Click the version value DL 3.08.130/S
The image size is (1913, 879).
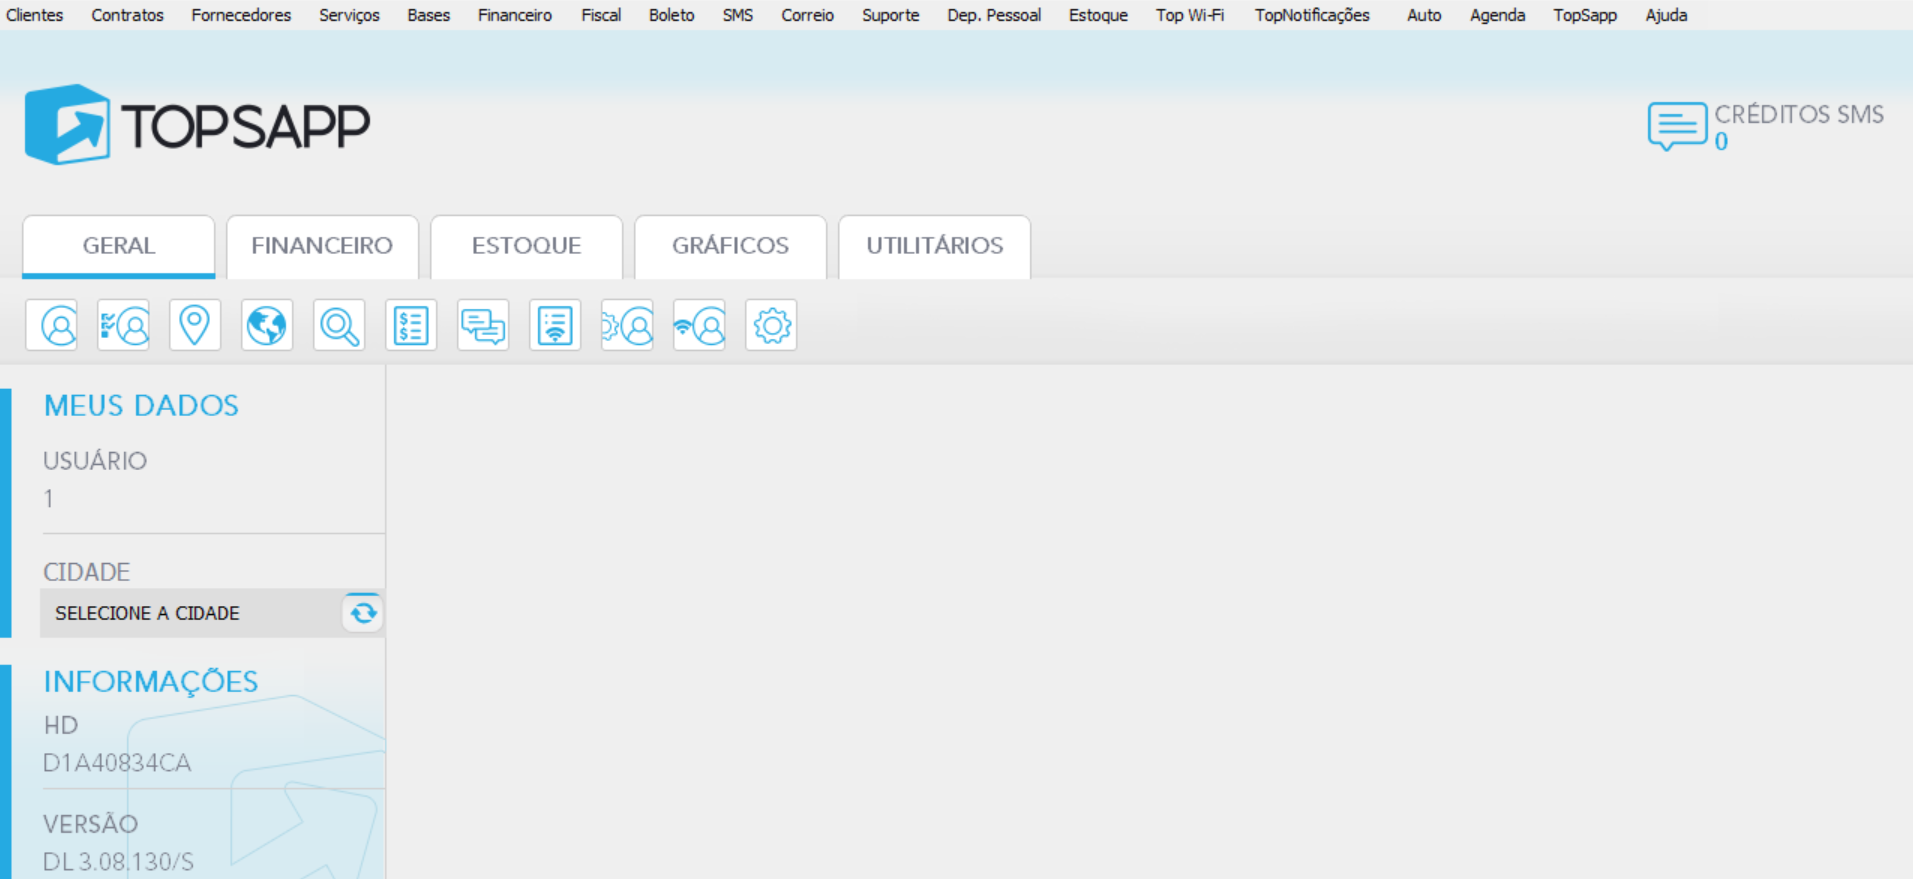point(118,862)
